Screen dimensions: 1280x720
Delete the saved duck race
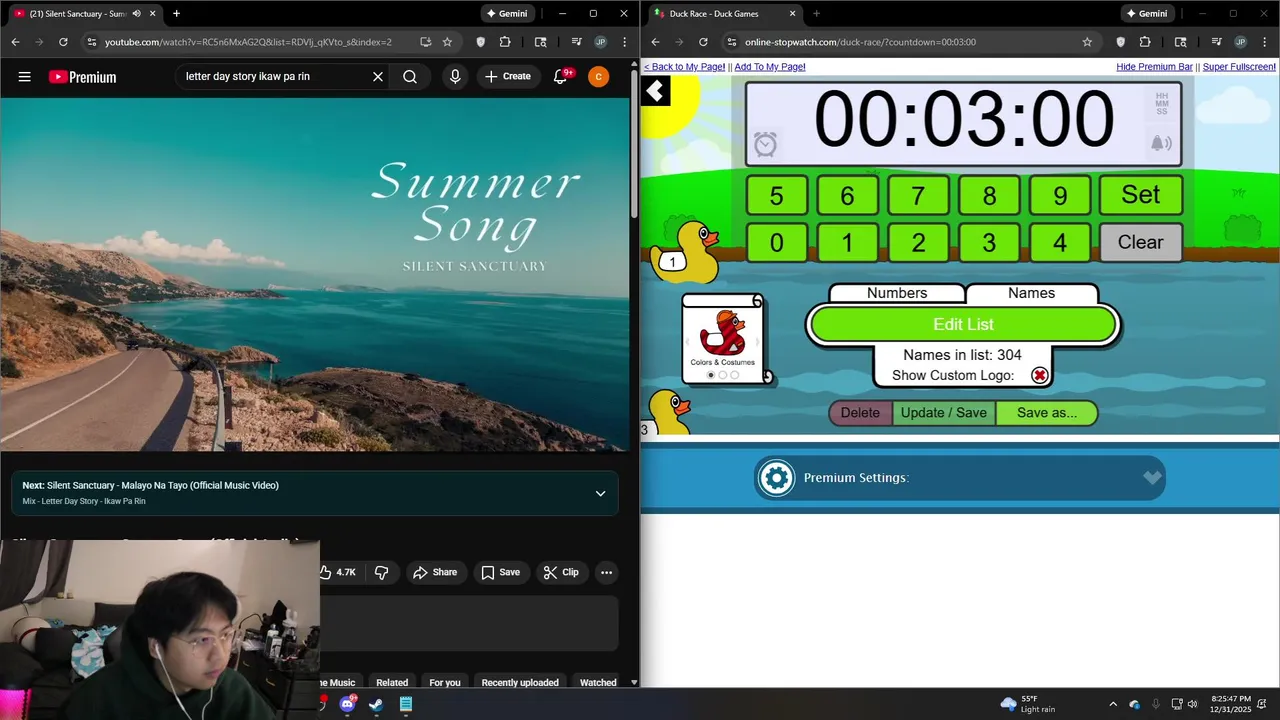[860, 413]
